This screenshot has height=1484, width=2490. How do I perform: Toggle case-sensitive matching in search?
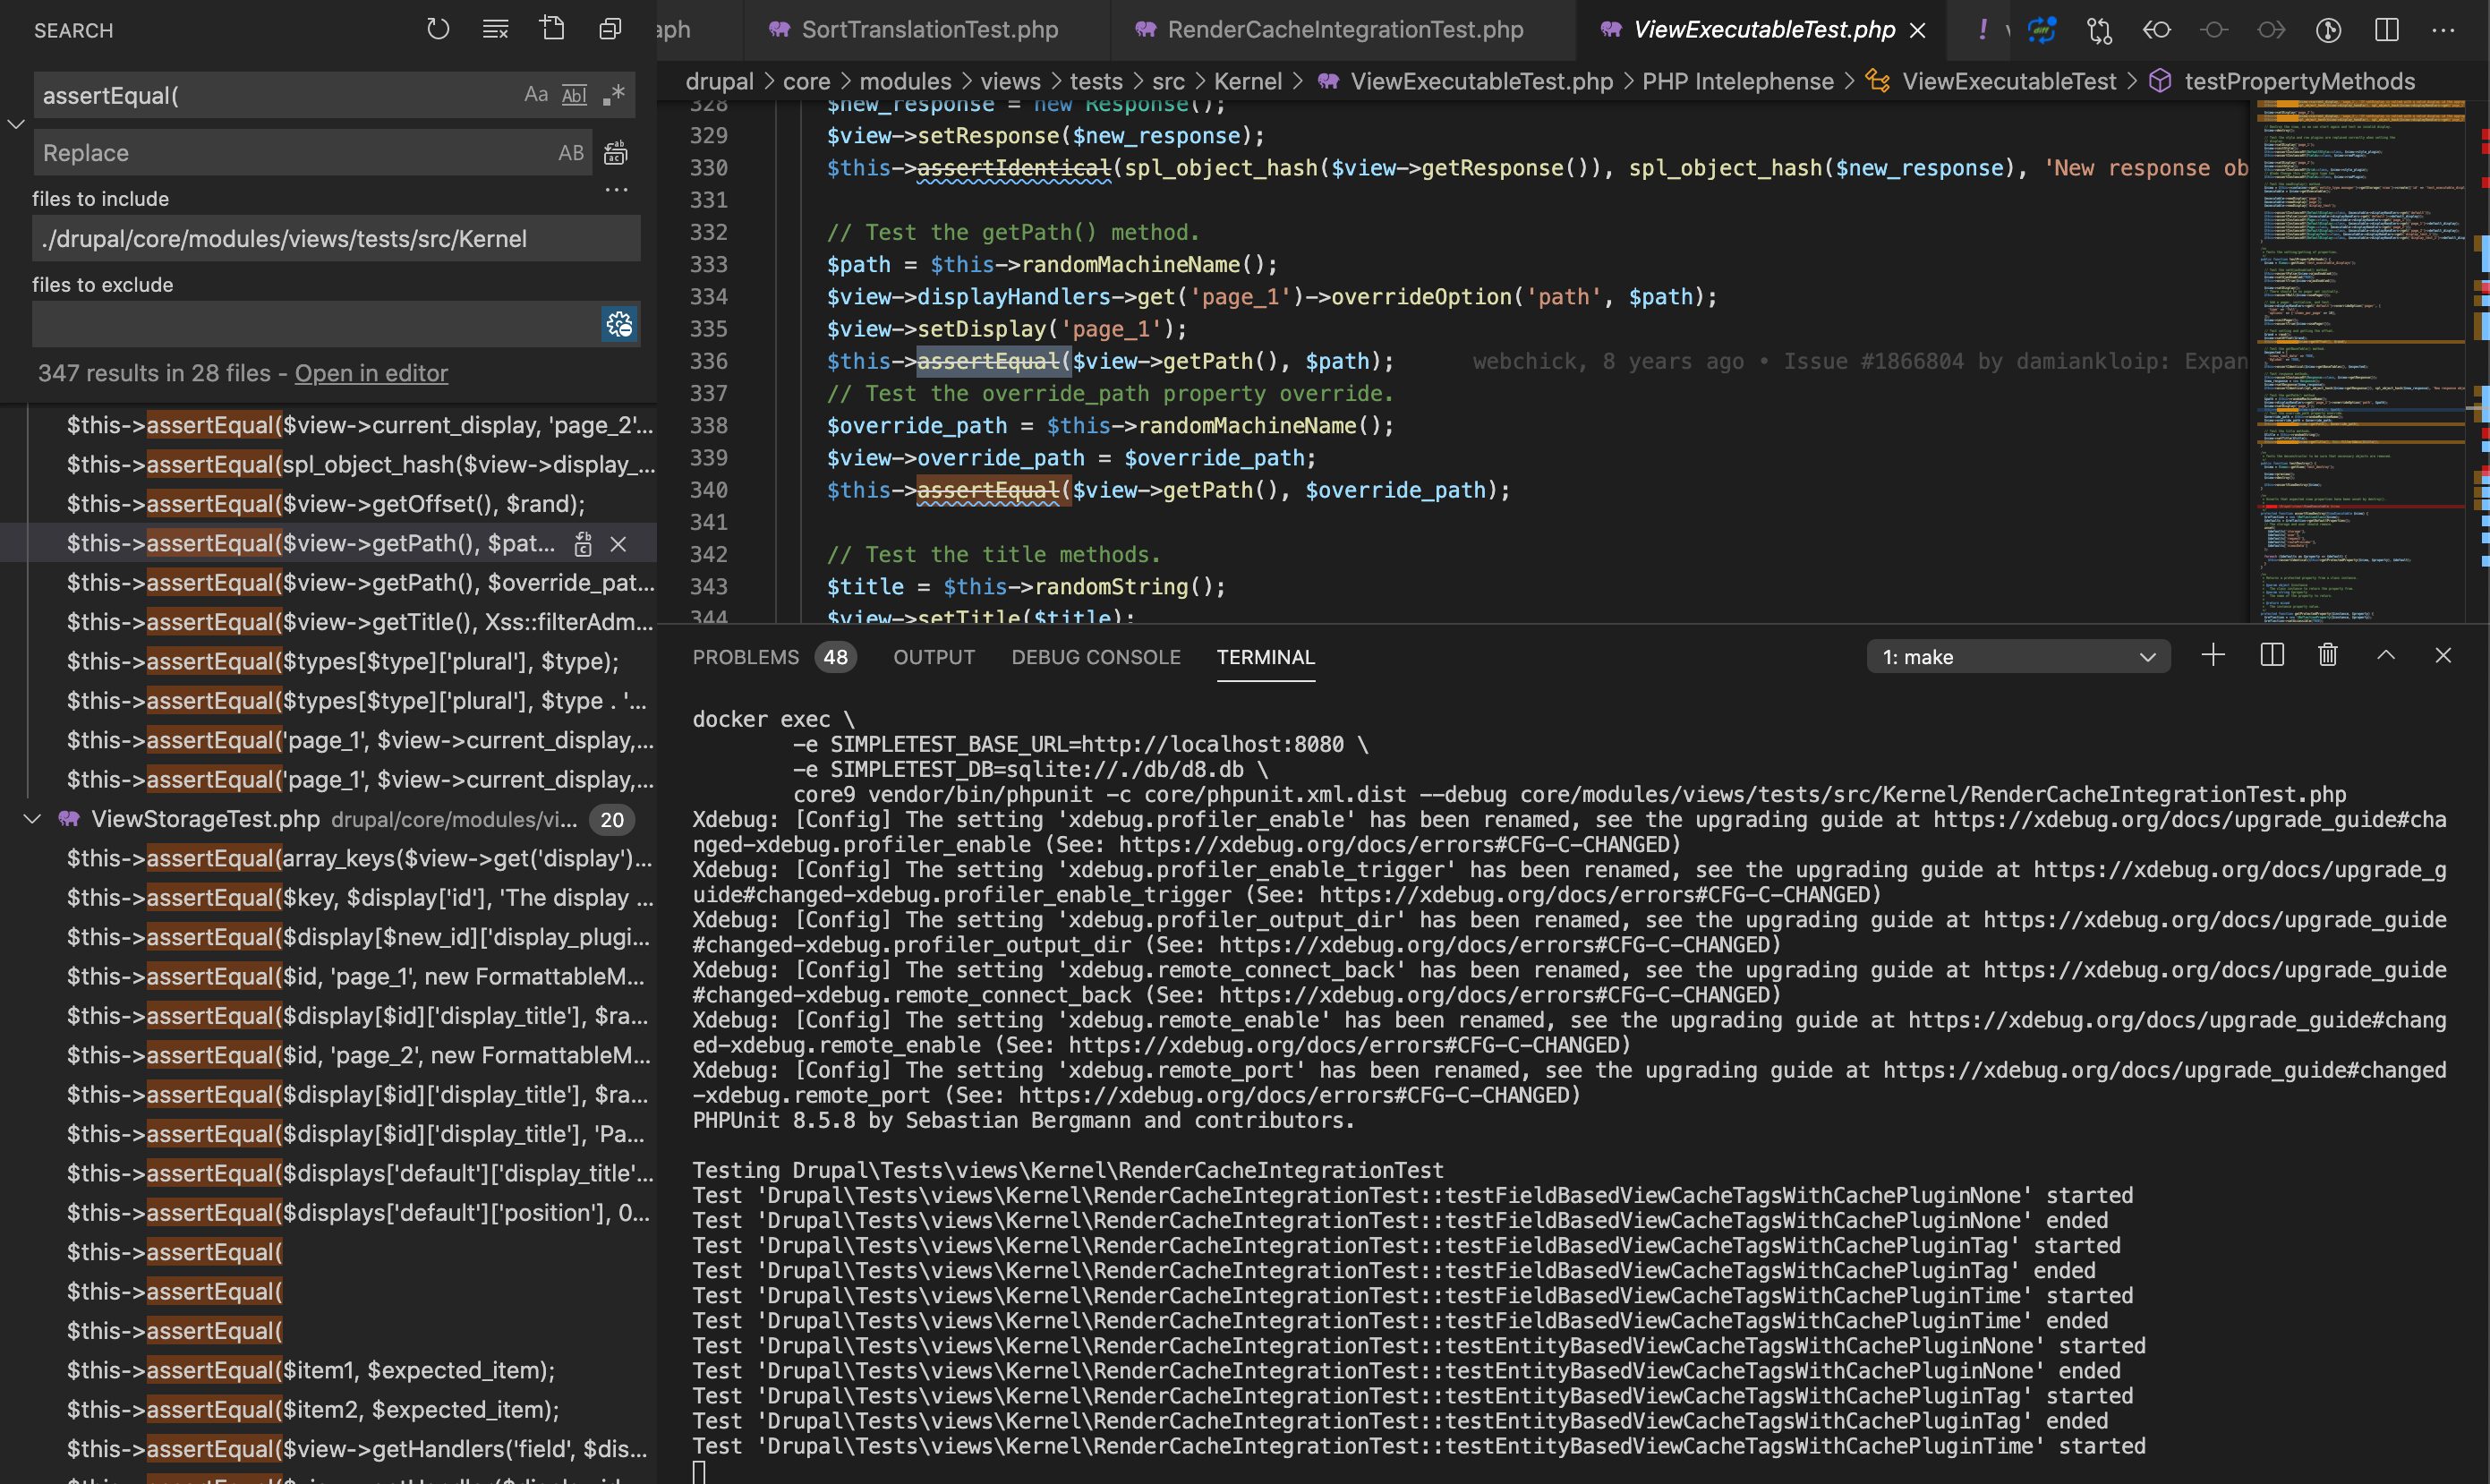click(536, 94)
